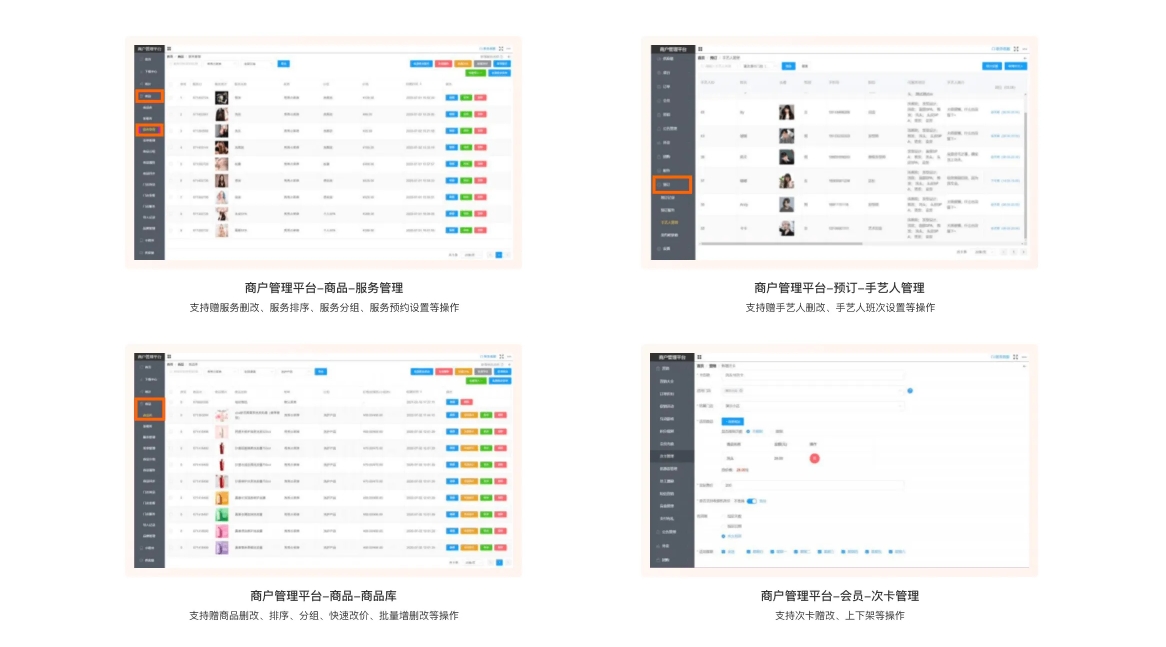Uncheck first blue checkbox in card form bottom row
The height and width of the screenshot is (647, 1166).
click(722, 551)
